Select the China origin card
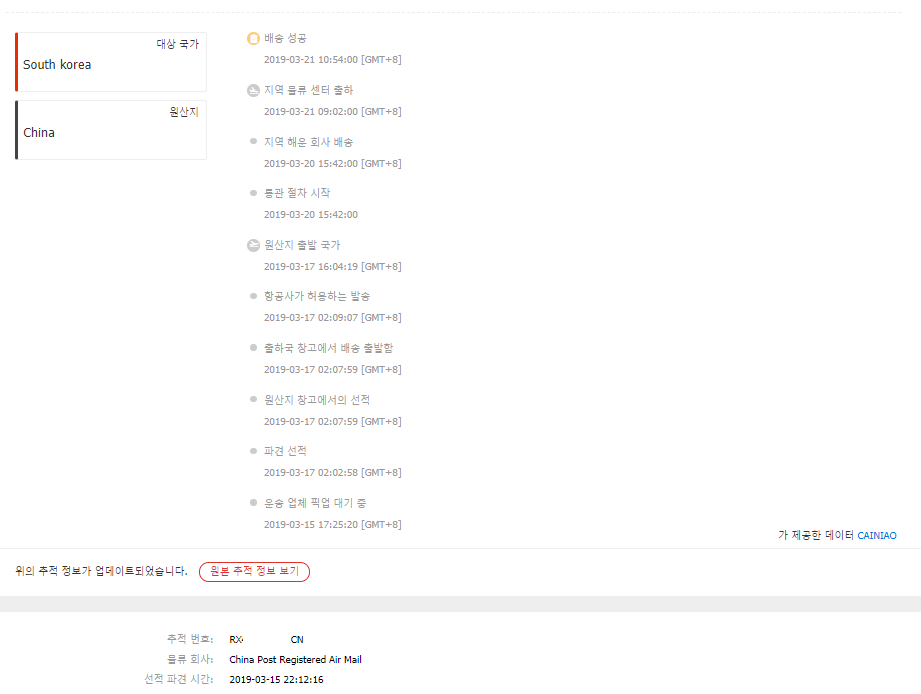 pos(111,130)
